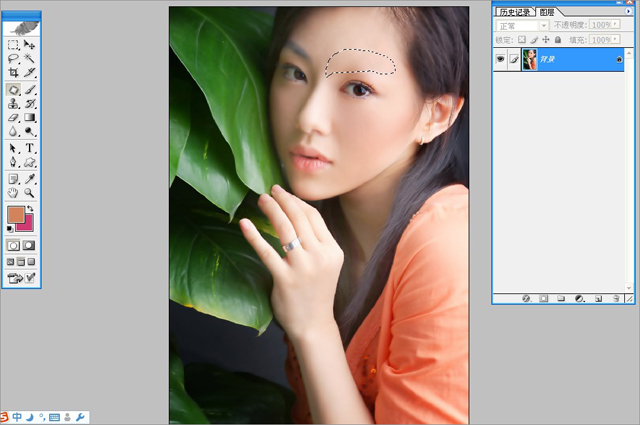
Task: Select the Slice tool
Action: click(29, 72)
